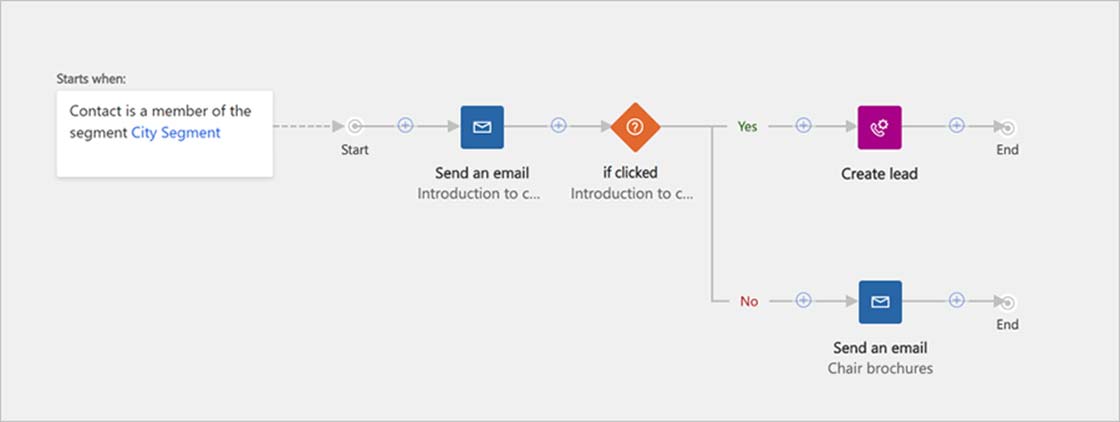Add a step right after the Start node
Image resolution: width=1120 pixels, height=422 pixels.
point(405,126)
